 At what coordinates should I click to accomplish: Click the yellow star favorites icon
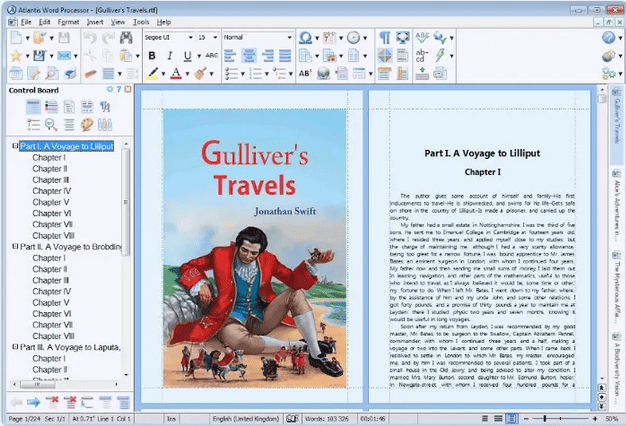[x=16, y=55]
